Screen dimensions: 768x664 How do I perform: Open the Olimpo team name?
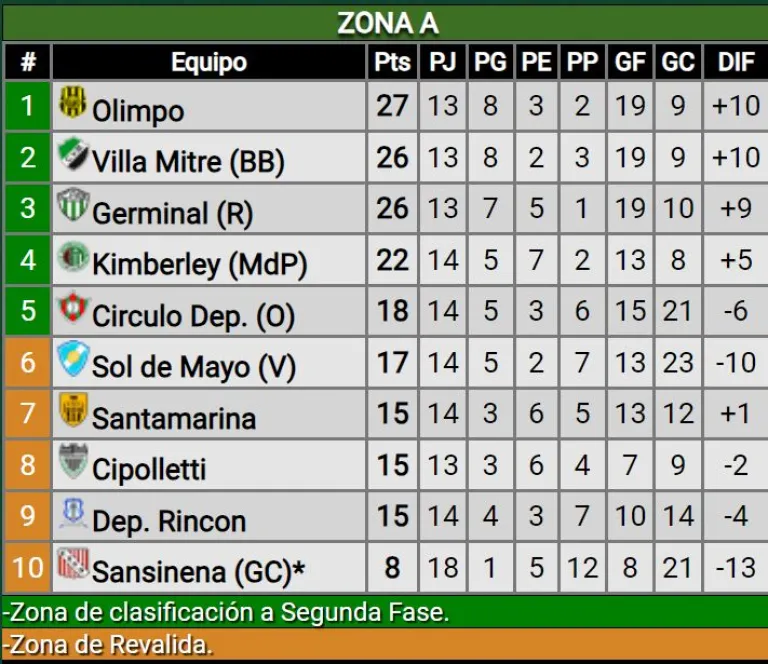click(x=138, y=111)
